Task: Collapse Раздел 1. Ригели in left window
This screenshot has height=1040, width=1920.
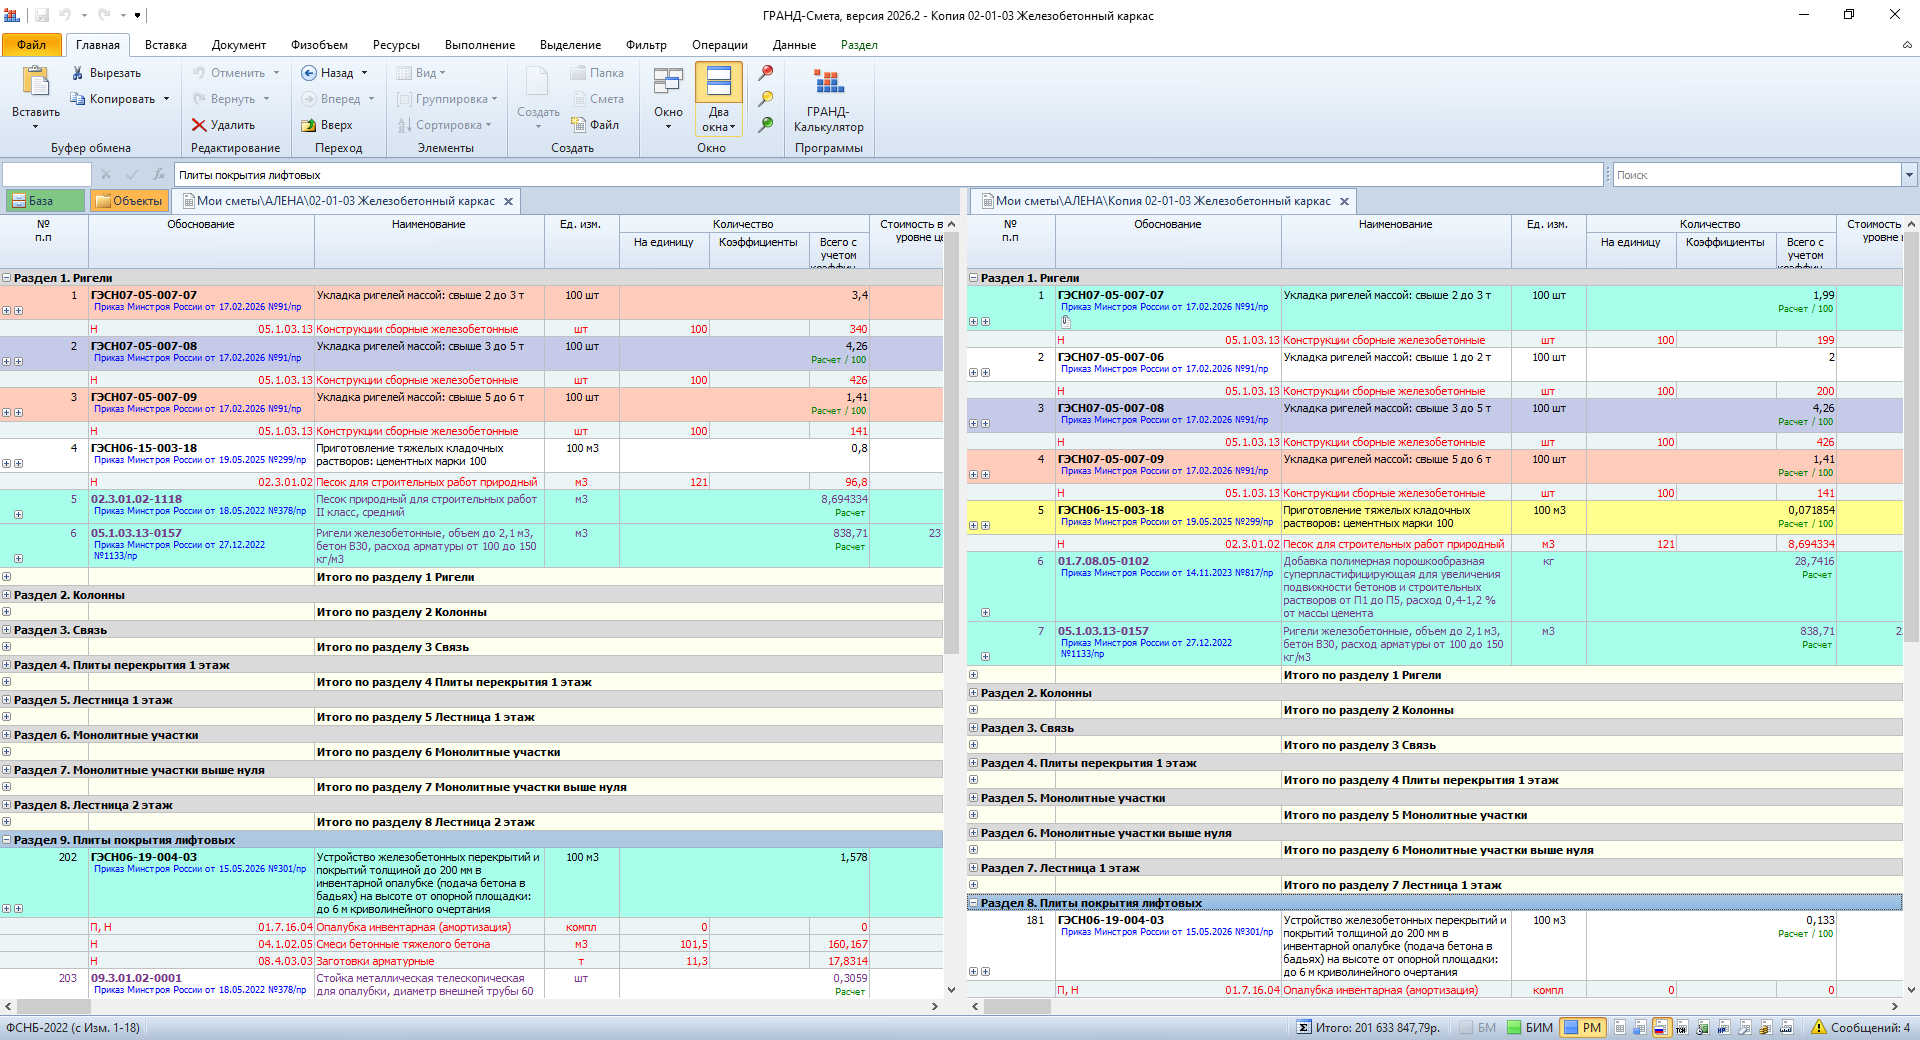Action: (7, 278)
